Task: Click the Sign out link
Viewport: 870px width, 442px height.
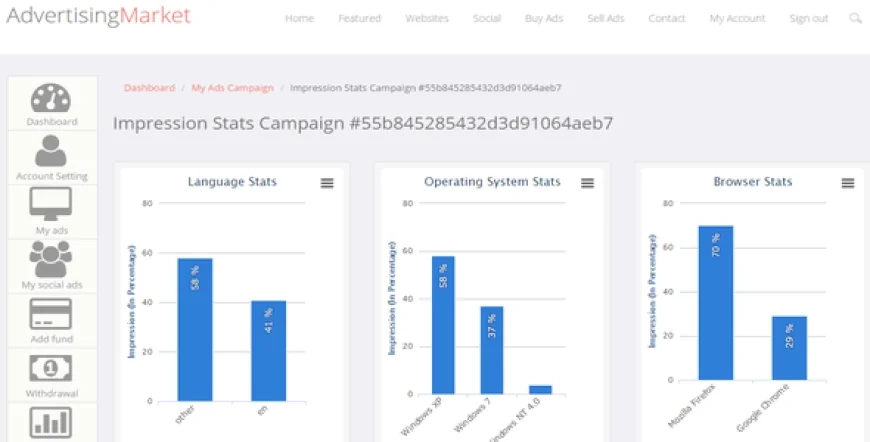Action: point(808,19)
